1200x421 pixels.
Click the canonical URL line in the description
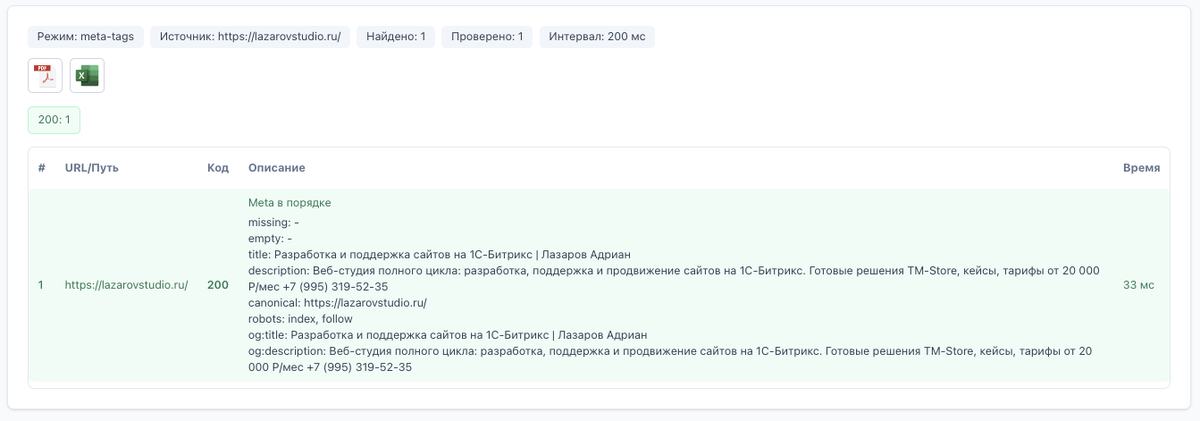[338, 302]
